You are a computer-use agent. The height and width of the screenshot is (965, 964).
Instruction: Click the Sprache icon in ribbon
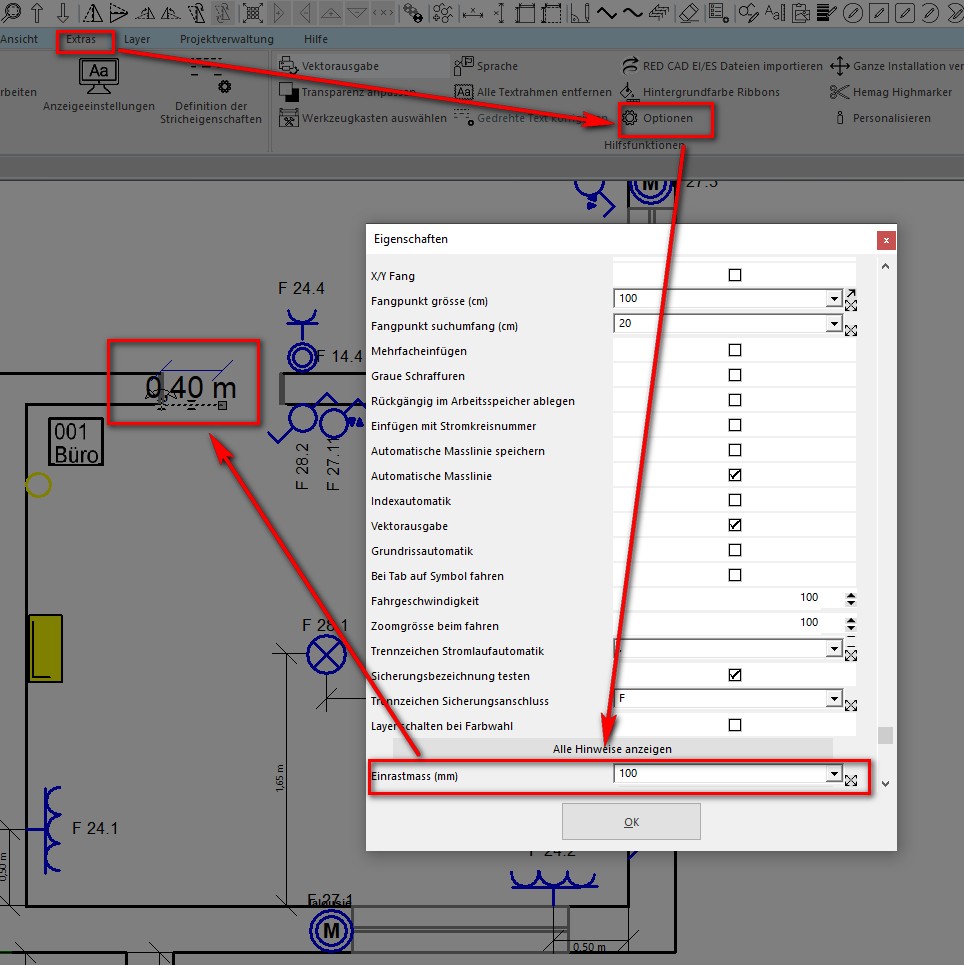[463, 66]
